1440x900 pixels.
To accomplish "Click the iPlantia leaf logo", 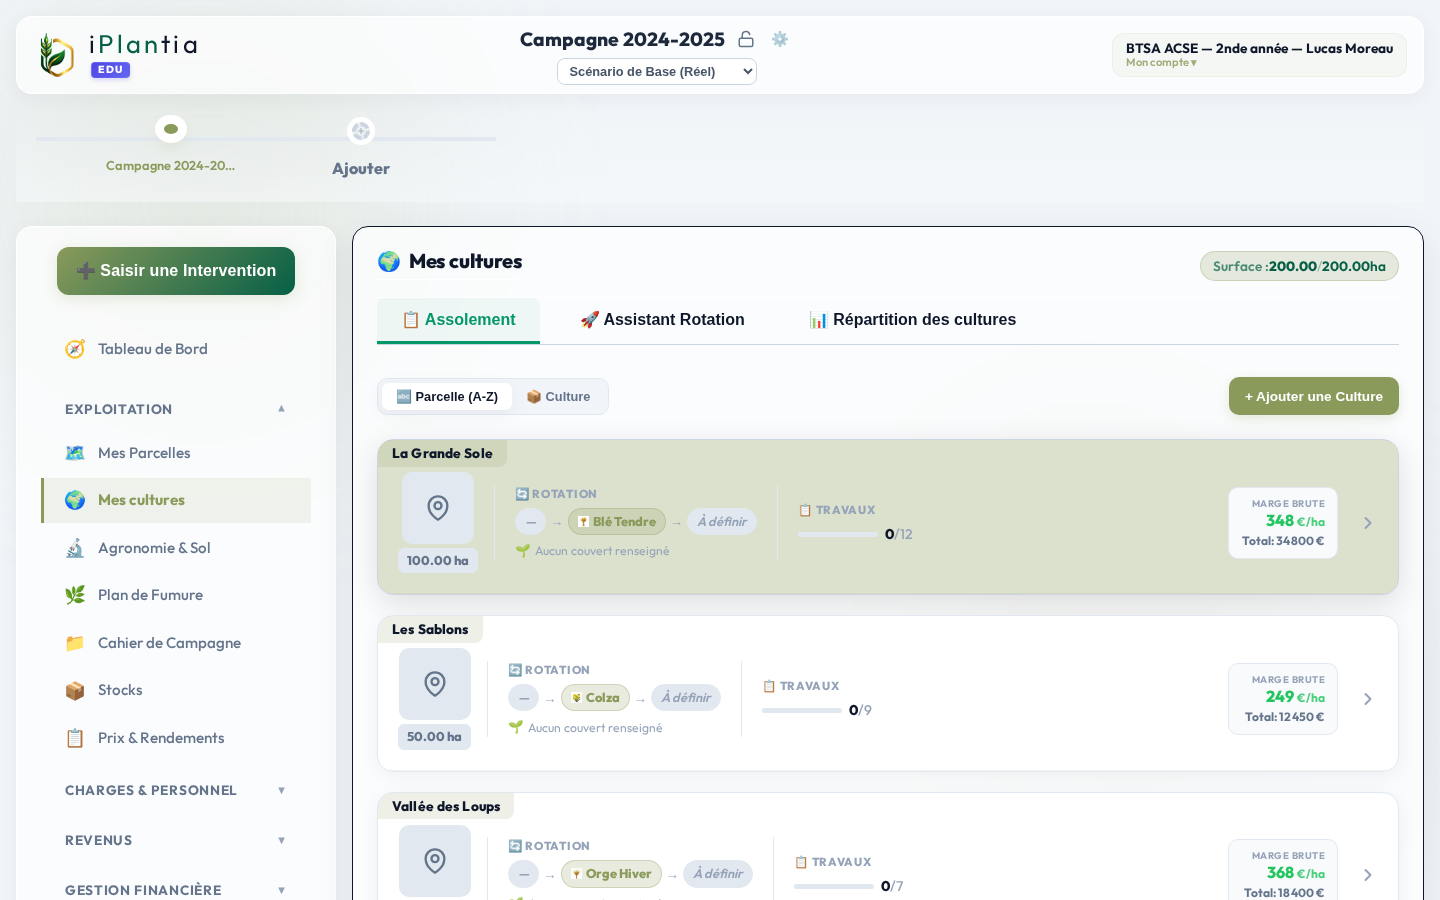I will (x=56, y=55).
